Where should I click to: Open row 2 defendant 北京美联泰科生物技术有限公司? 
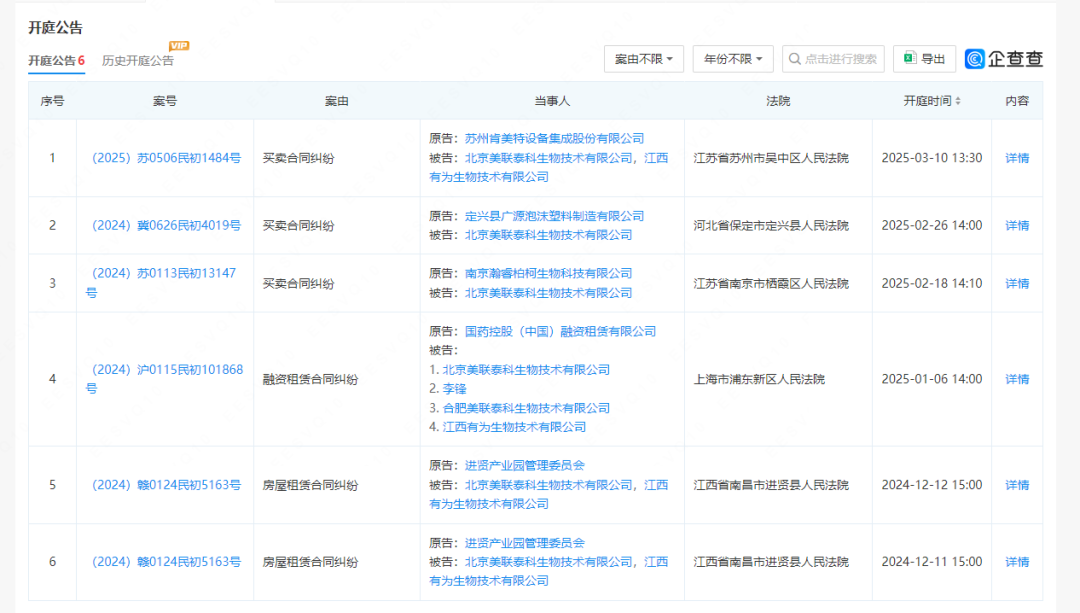click(548, 235)
